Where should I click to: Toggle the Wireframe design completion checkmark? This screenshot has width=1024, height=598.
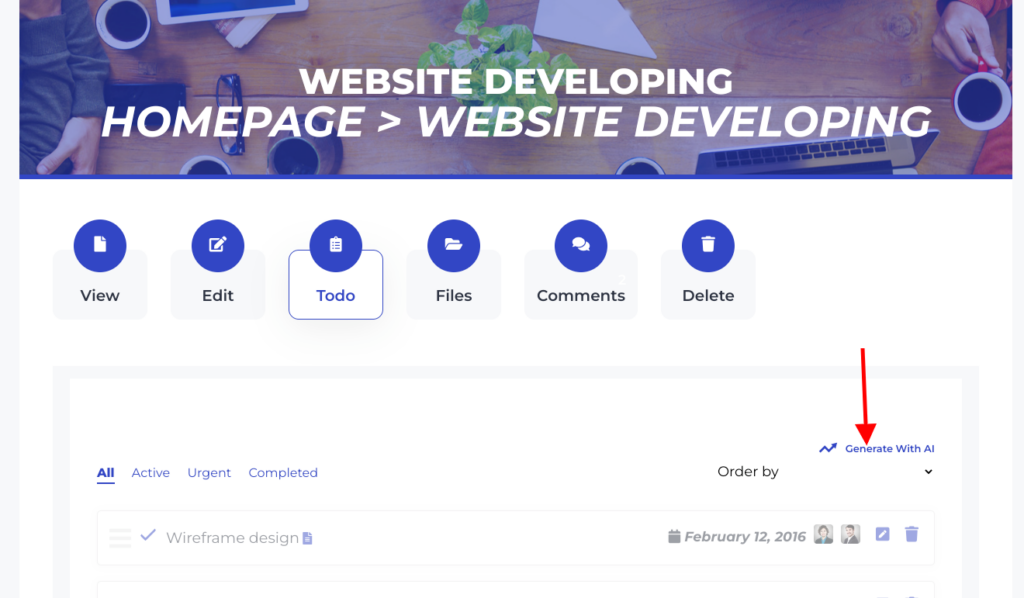click(148, 535)
